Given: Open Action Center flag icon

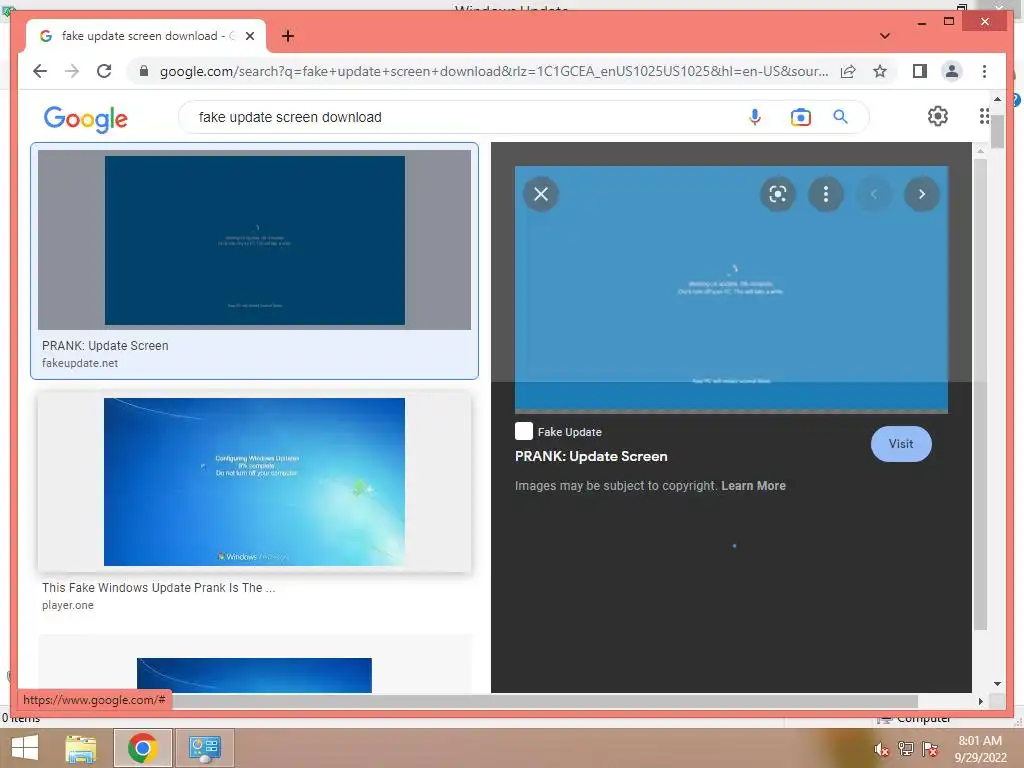Looking at the screenshot, I should click(930, 749).
